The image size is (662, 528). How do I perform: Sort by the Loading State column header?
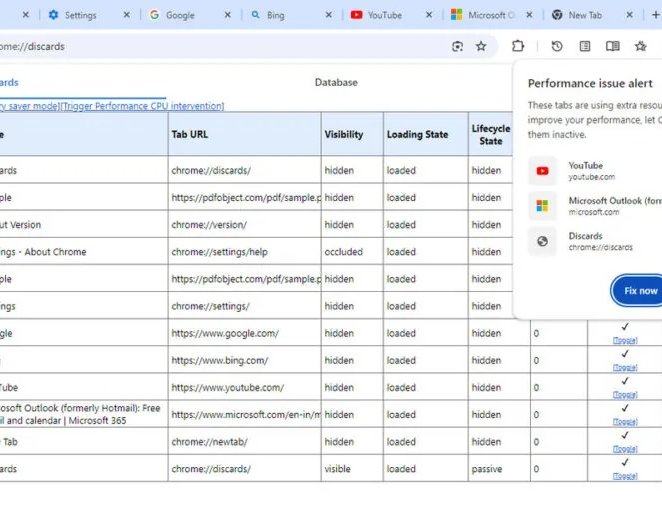pos(426,134)
